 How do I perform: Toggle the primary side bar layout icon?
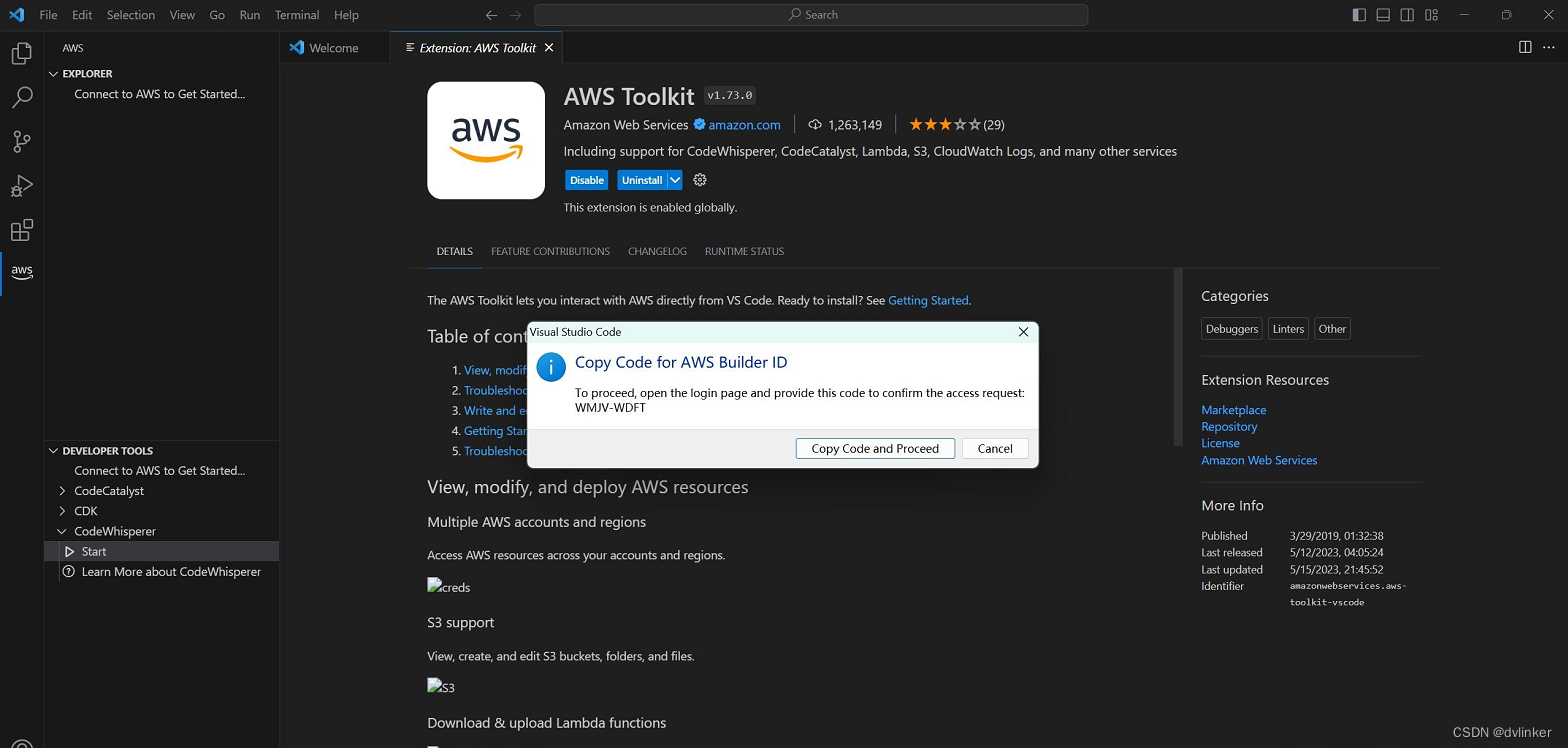coord(1359,15)
